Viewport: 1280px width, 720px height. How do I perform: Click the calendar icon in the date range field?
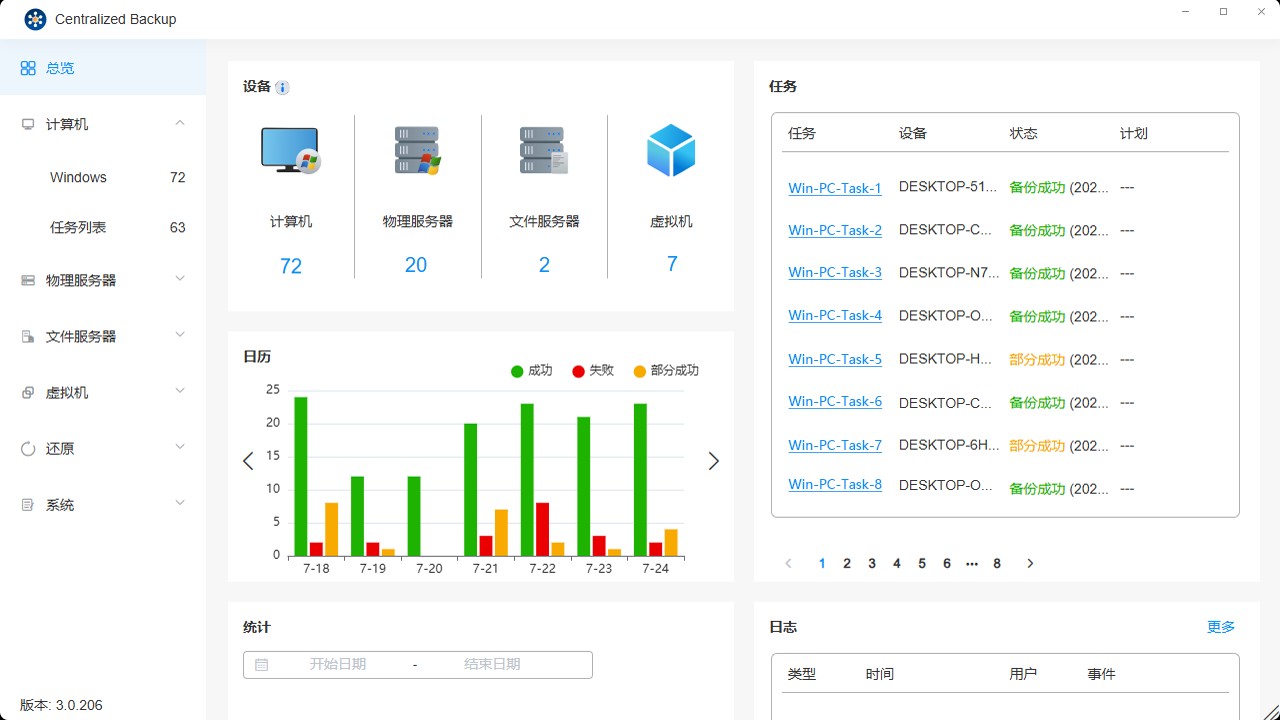pyautogui.click(x=262, y=664)
